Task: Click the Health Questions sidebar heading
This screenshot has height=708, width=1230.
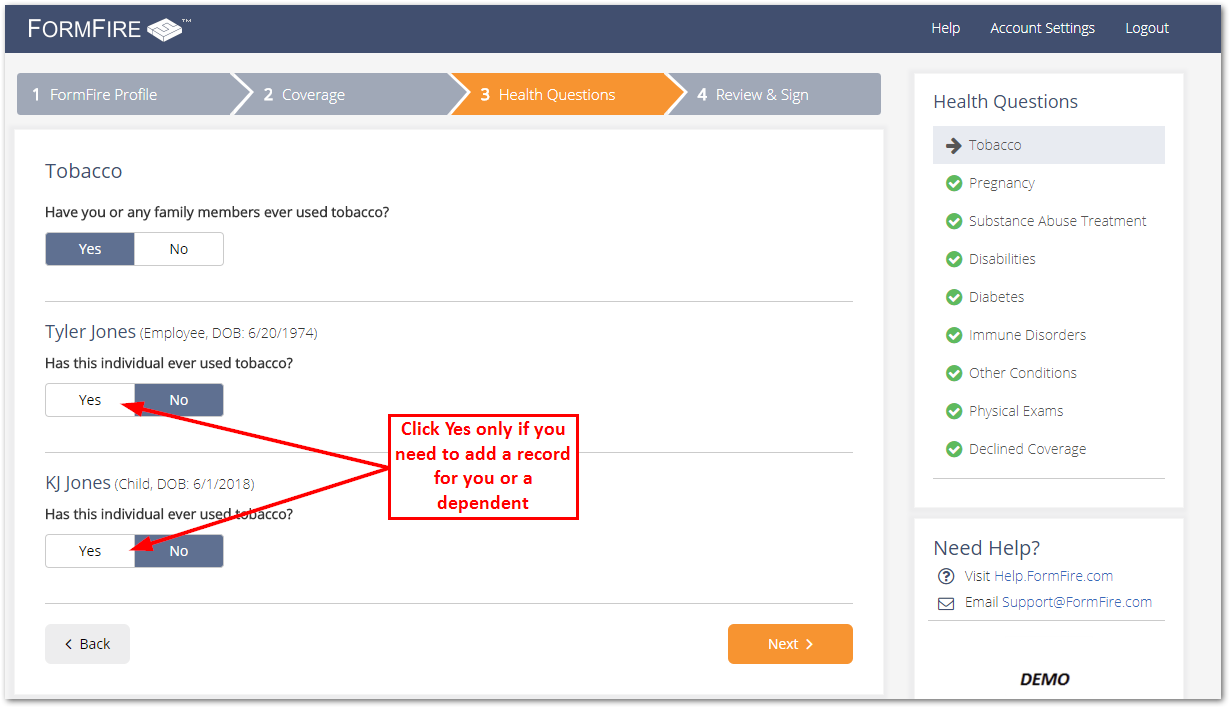Action: [x=1005, y=102]
